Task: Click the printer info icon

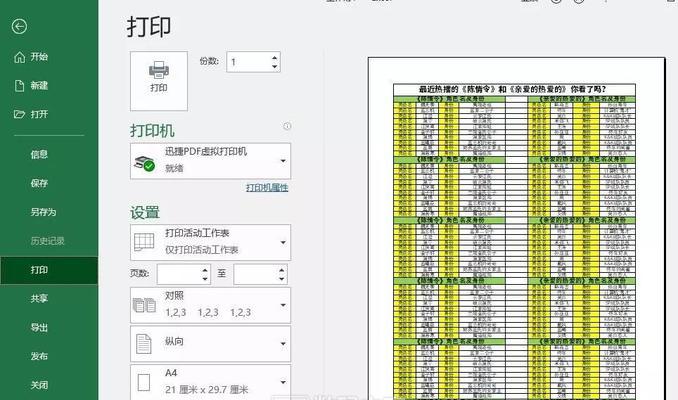Action: point(287,126)
